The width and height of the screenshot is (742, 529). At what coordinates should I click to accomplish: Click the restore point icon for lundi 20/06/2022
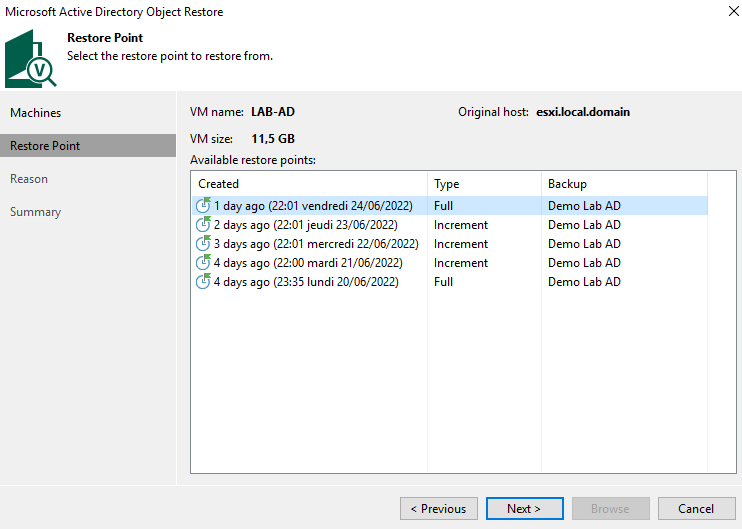[203, 281]
